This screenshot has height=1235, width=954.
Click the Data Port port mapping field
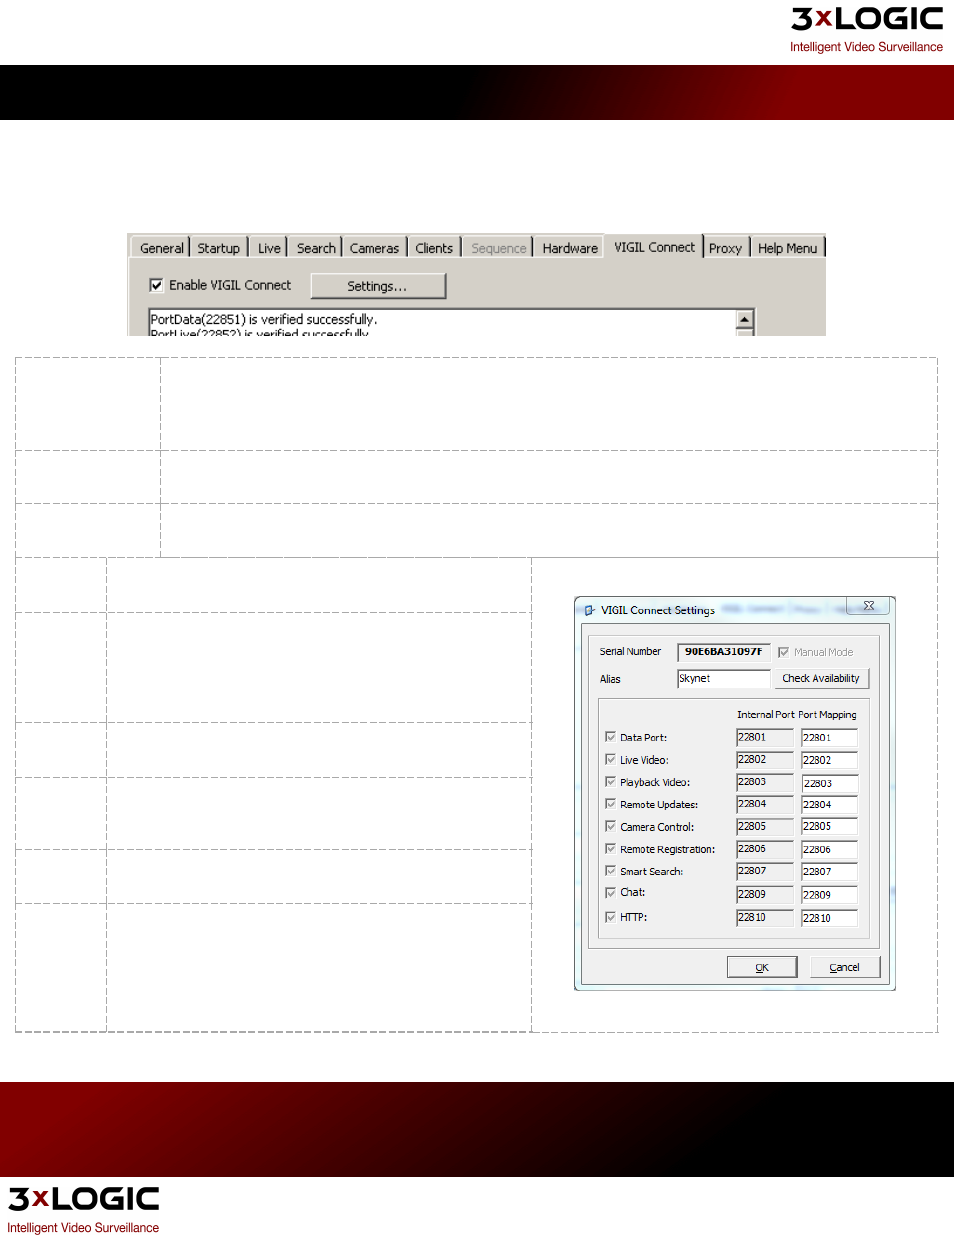click(829, 738)
